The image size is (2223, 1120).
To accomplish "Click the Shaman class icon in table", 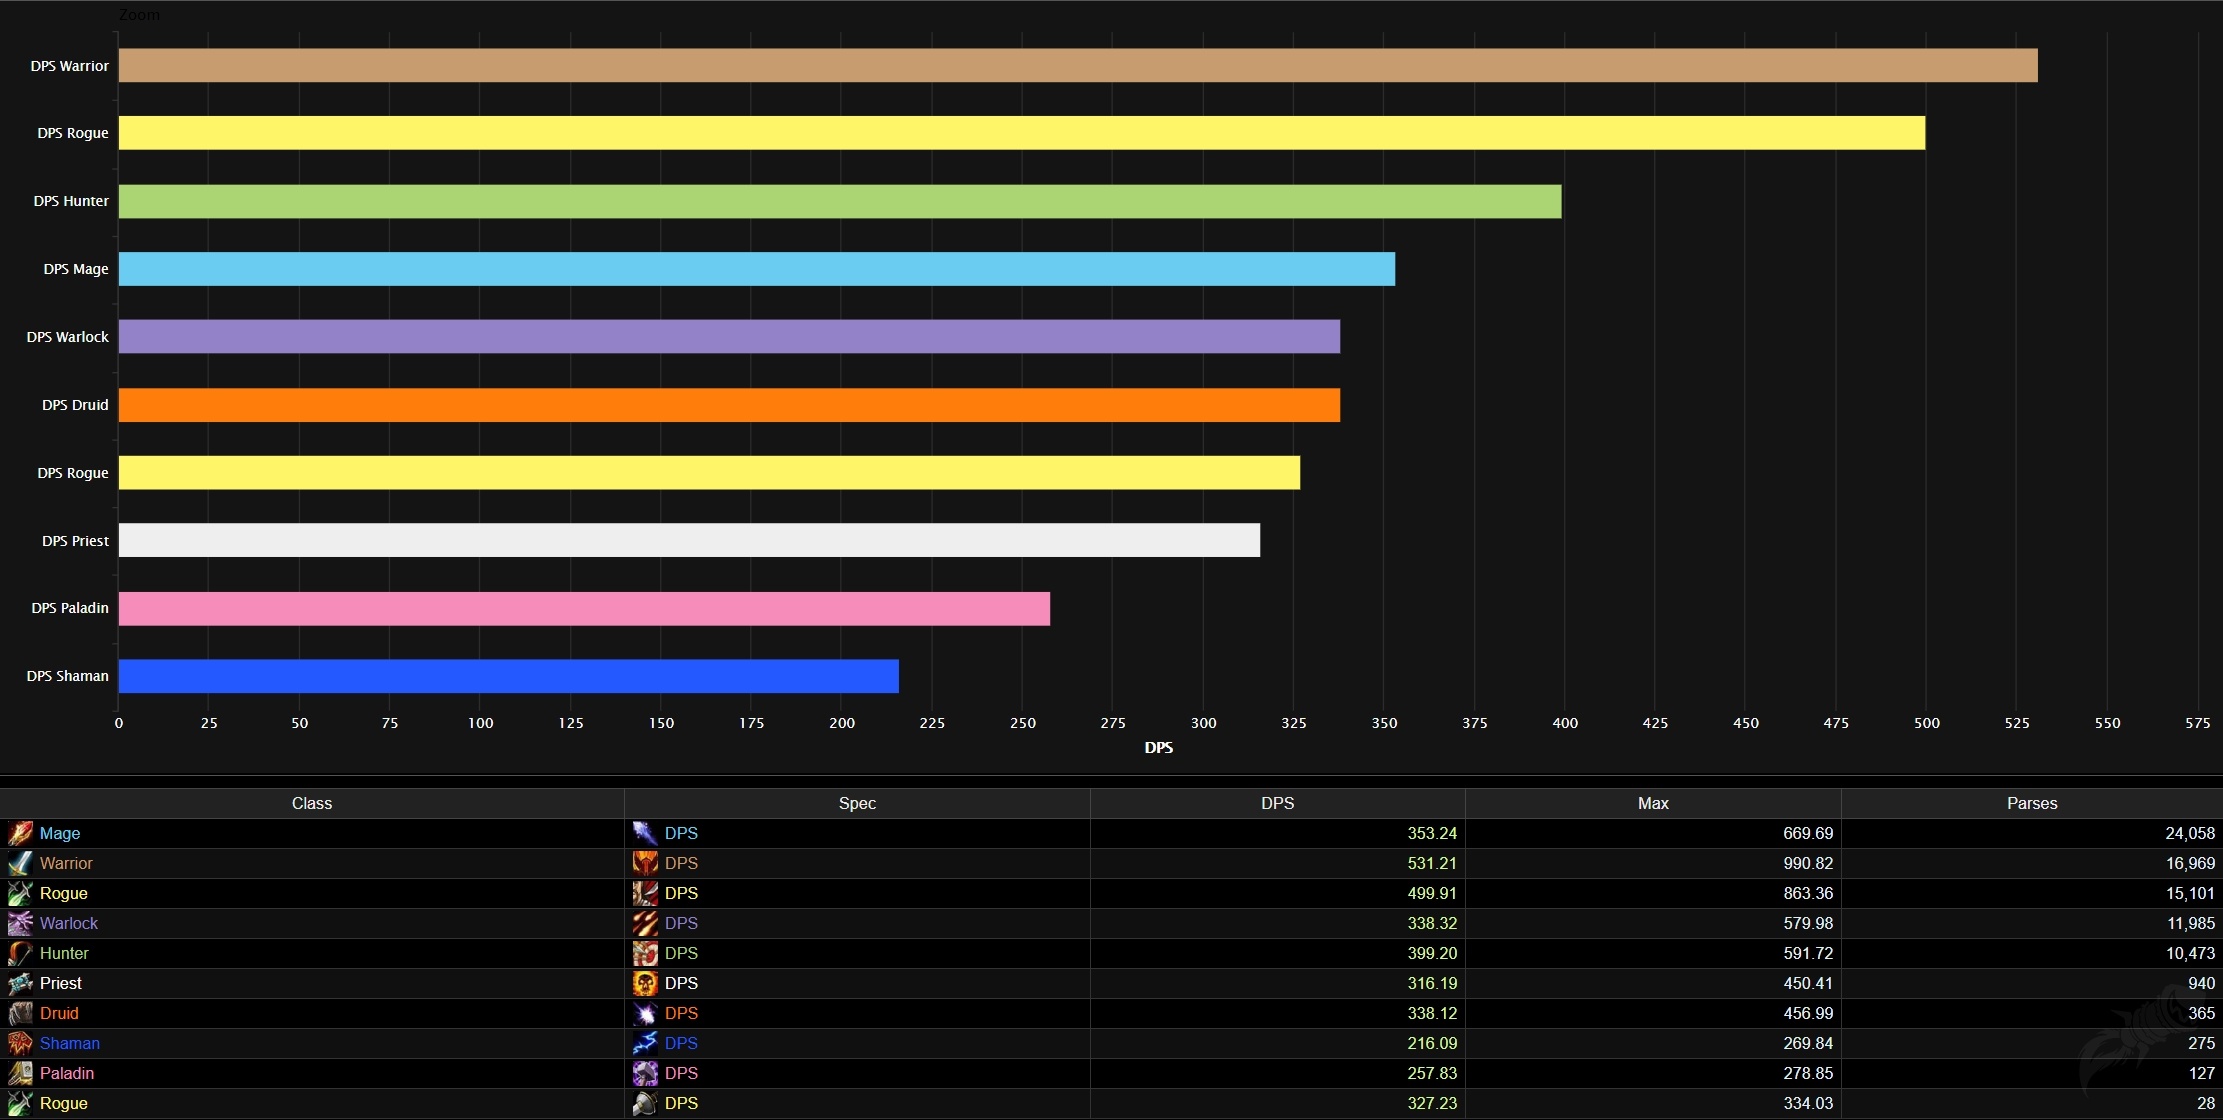I will click(x=20, y=1041).
